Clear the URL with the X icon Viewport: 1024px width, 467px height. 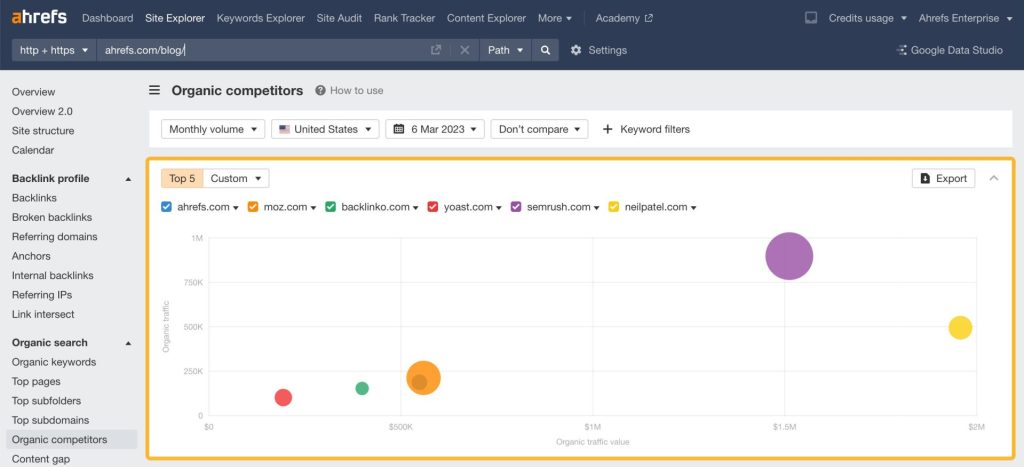pyautogui.click(x=464, y=50)
